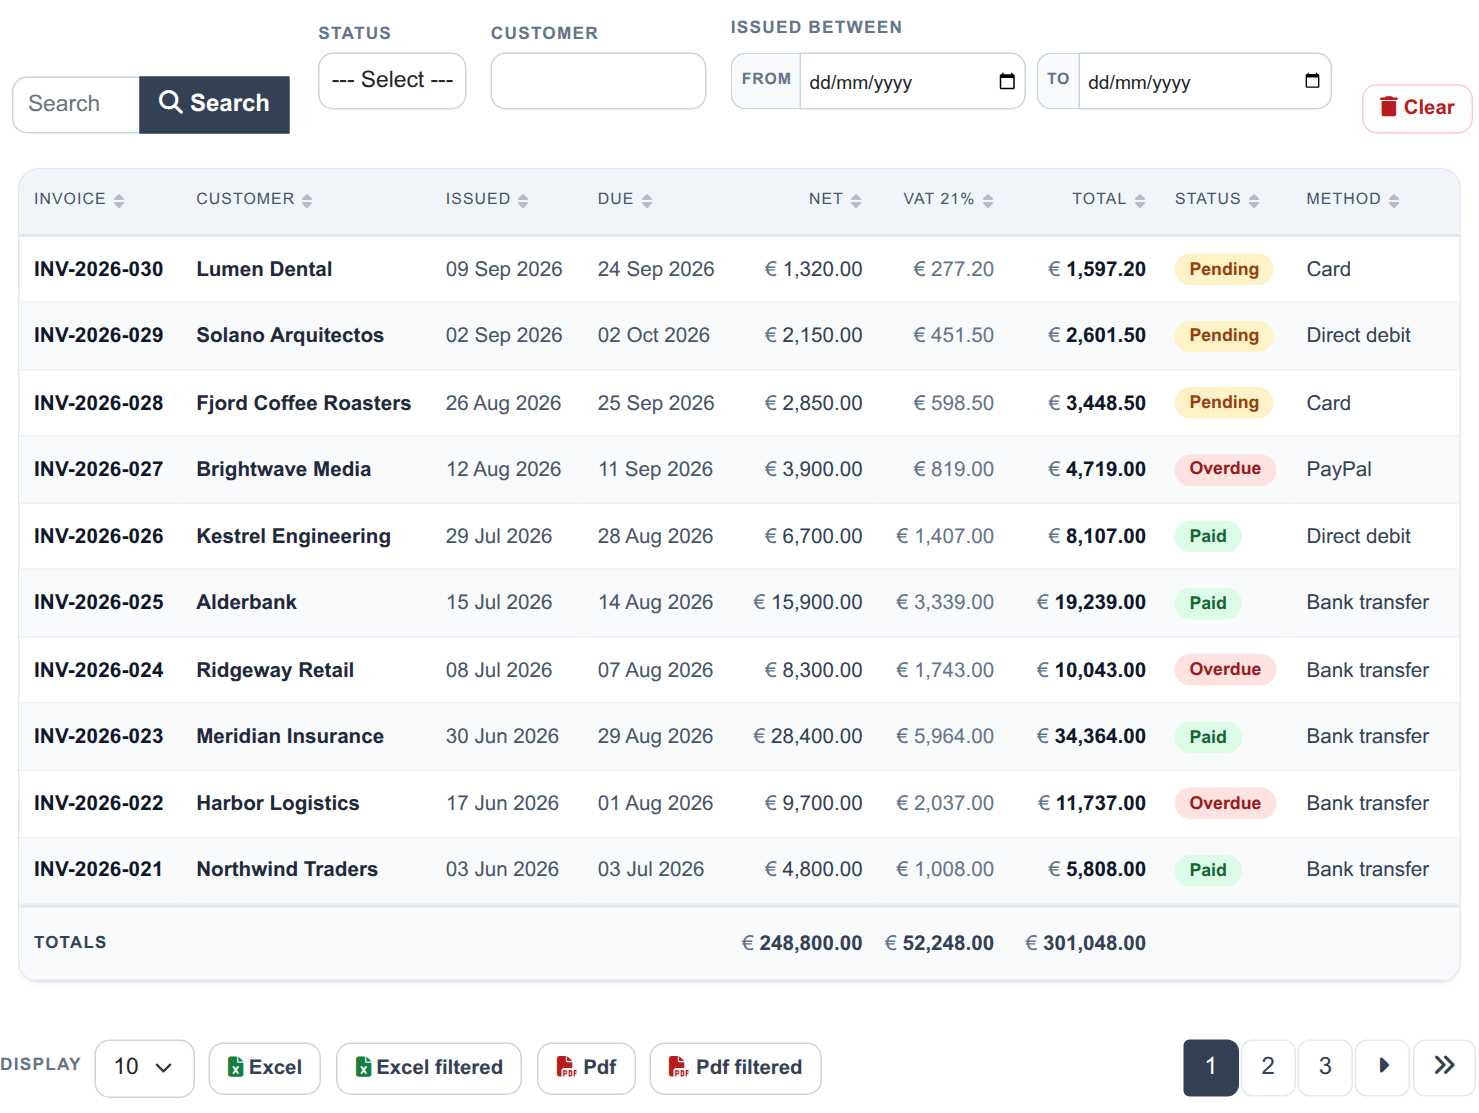
Task: Sort by METHOD using its sort icon
Action: 1394,200
